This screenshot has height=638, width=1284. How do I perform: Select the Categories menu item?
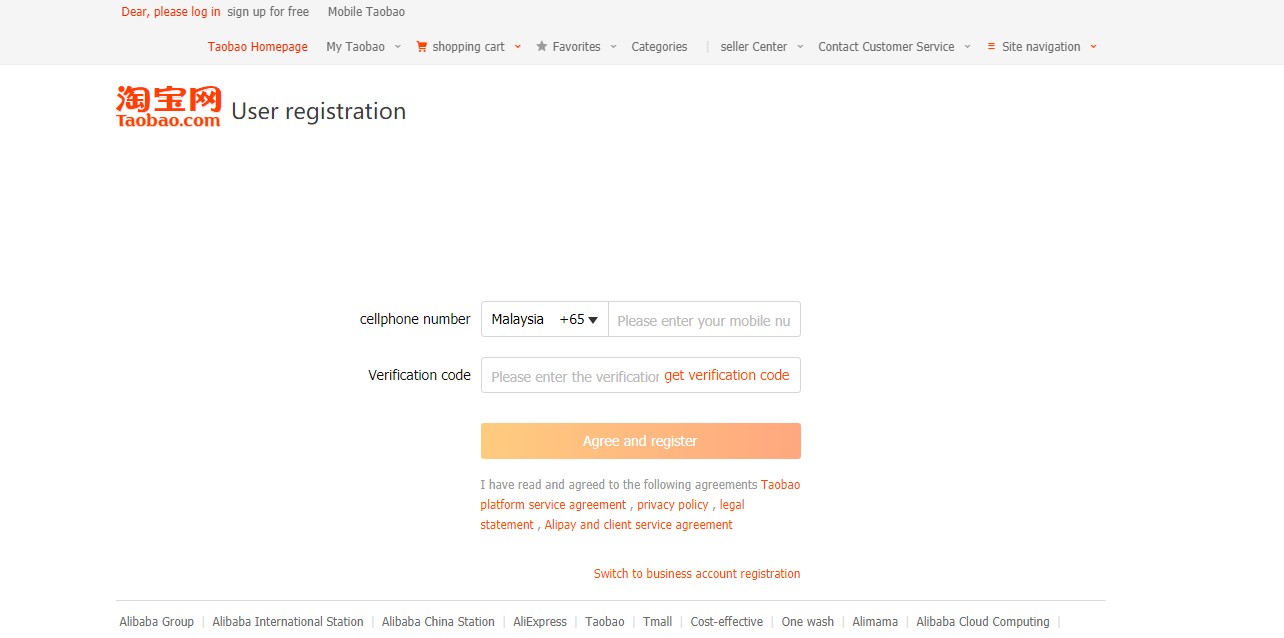coord(658,46)
